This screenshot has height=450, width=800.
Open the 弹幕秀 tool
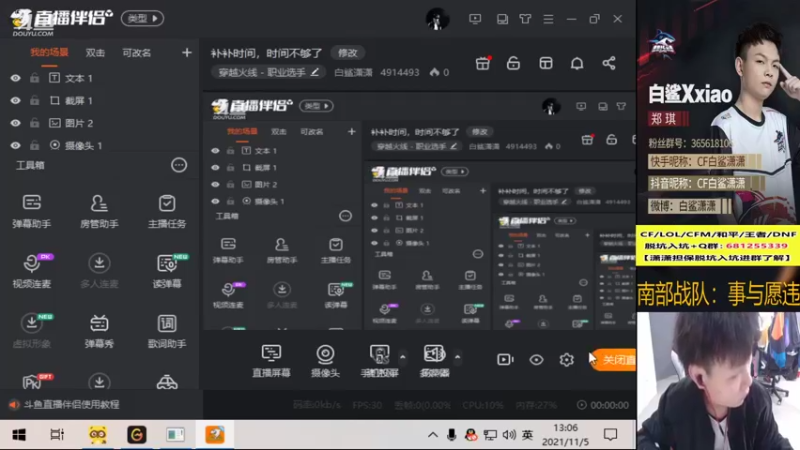pyautogui.click(x=99, y=331)
